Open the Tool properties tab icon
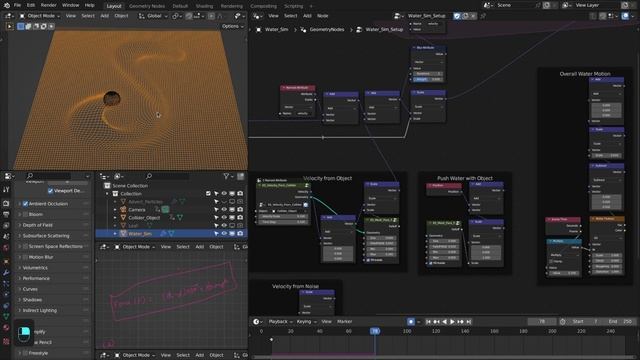The image size is (640, 360). coord(6,190)
